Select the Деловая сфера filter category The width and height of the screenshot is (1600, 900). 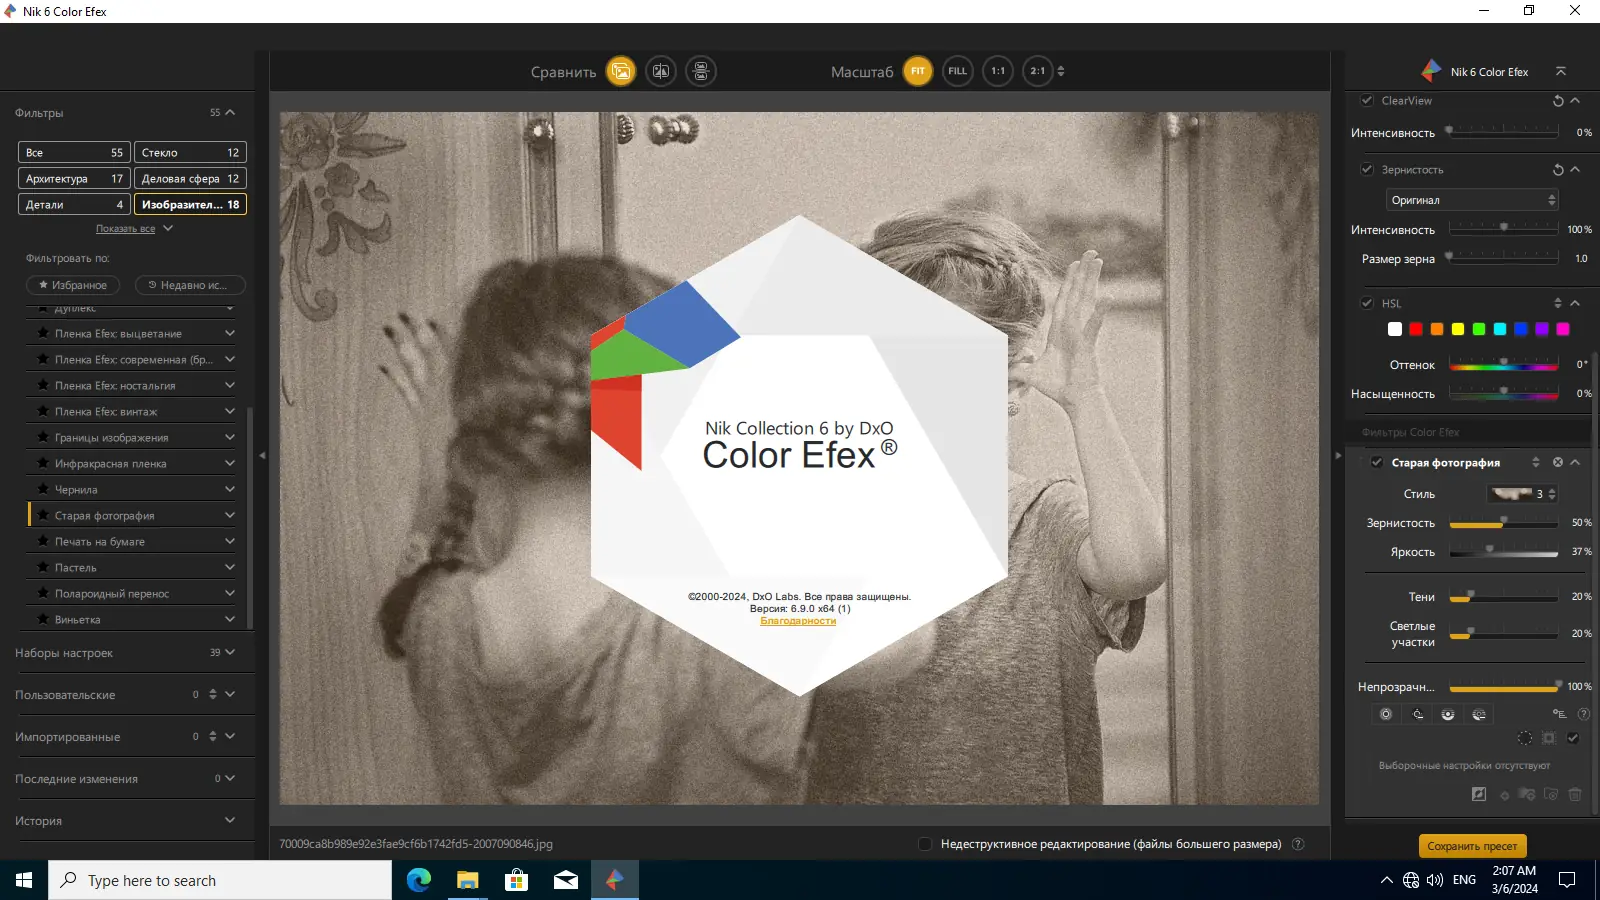pyautogui.click(x=190, y=178)
